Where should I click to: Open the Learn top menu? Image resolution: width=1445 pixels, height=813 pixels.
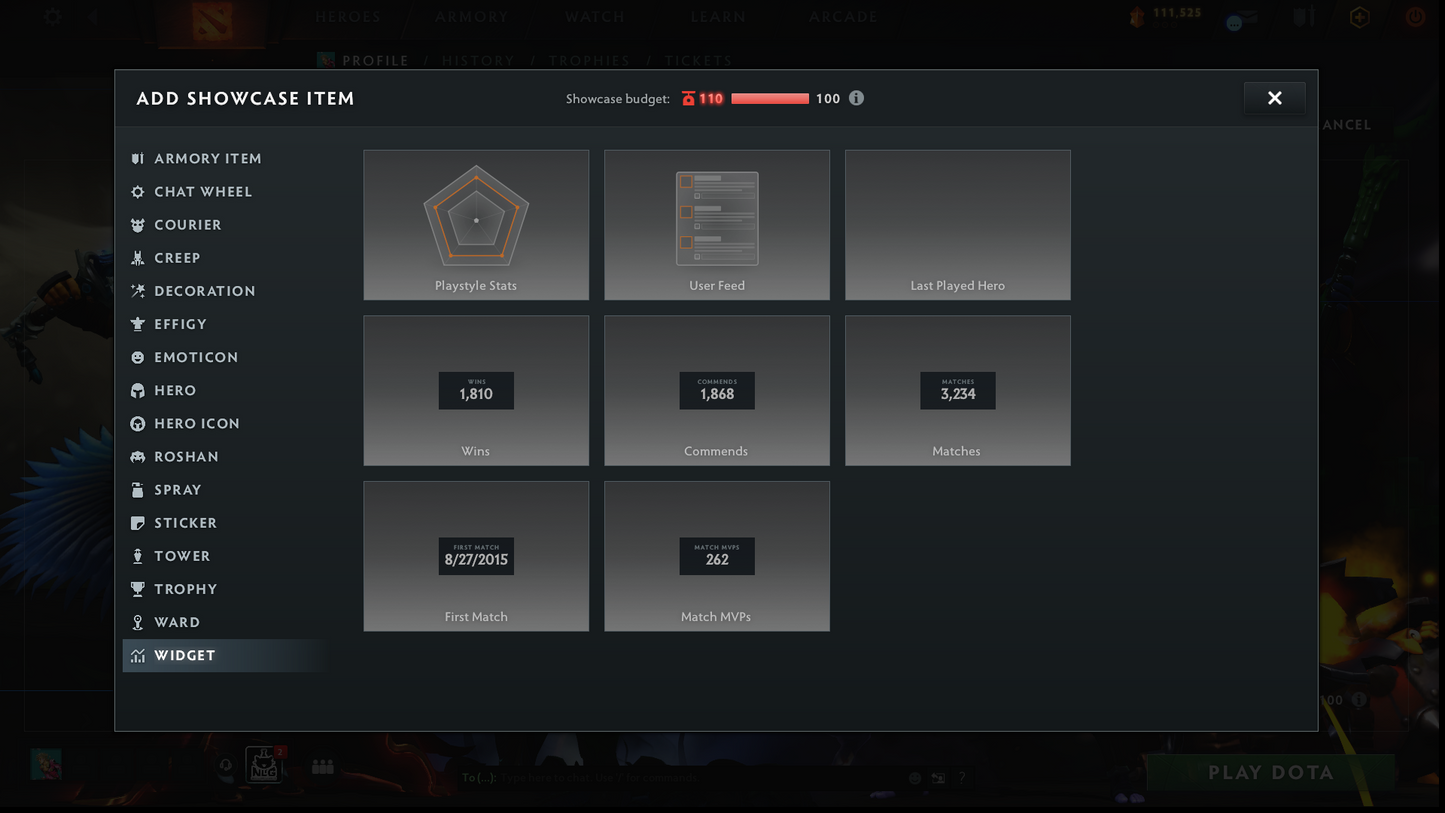point(718,17)
